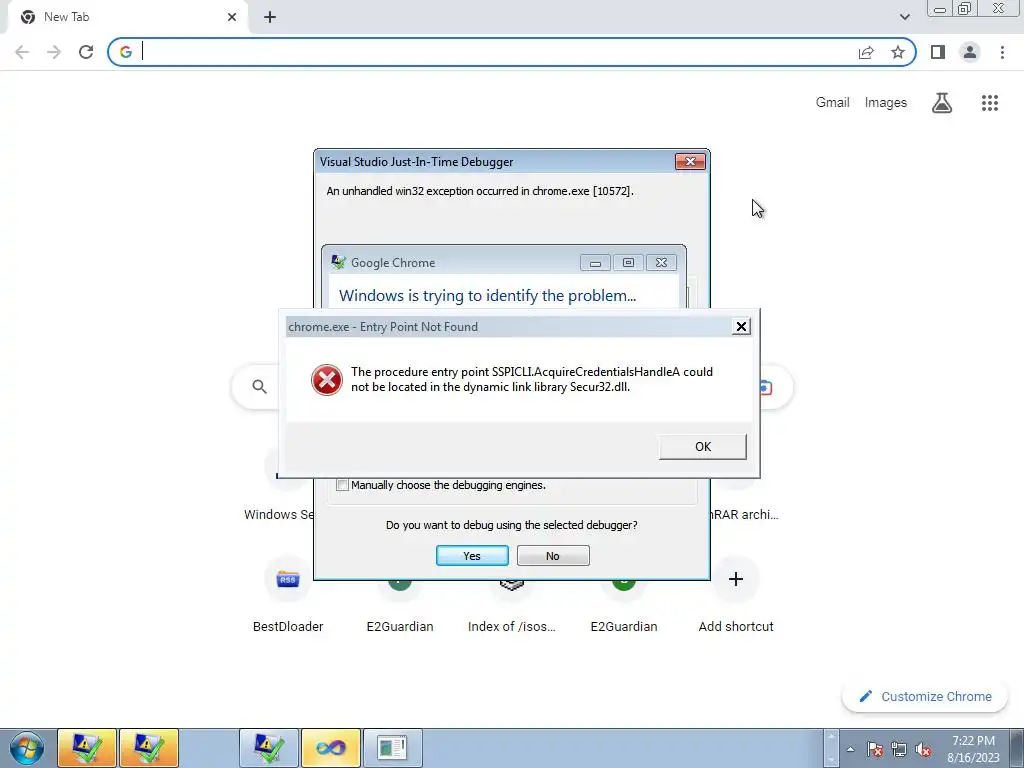Open the Gmail link
1024x768 pixels.
pyautogui.click(x=832, y=103)
